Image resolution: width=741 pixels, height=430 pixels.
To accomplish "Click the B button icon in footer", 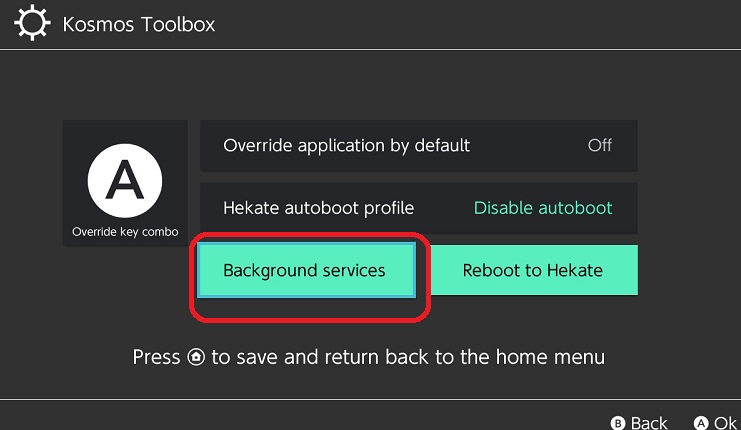I will 618,423.
